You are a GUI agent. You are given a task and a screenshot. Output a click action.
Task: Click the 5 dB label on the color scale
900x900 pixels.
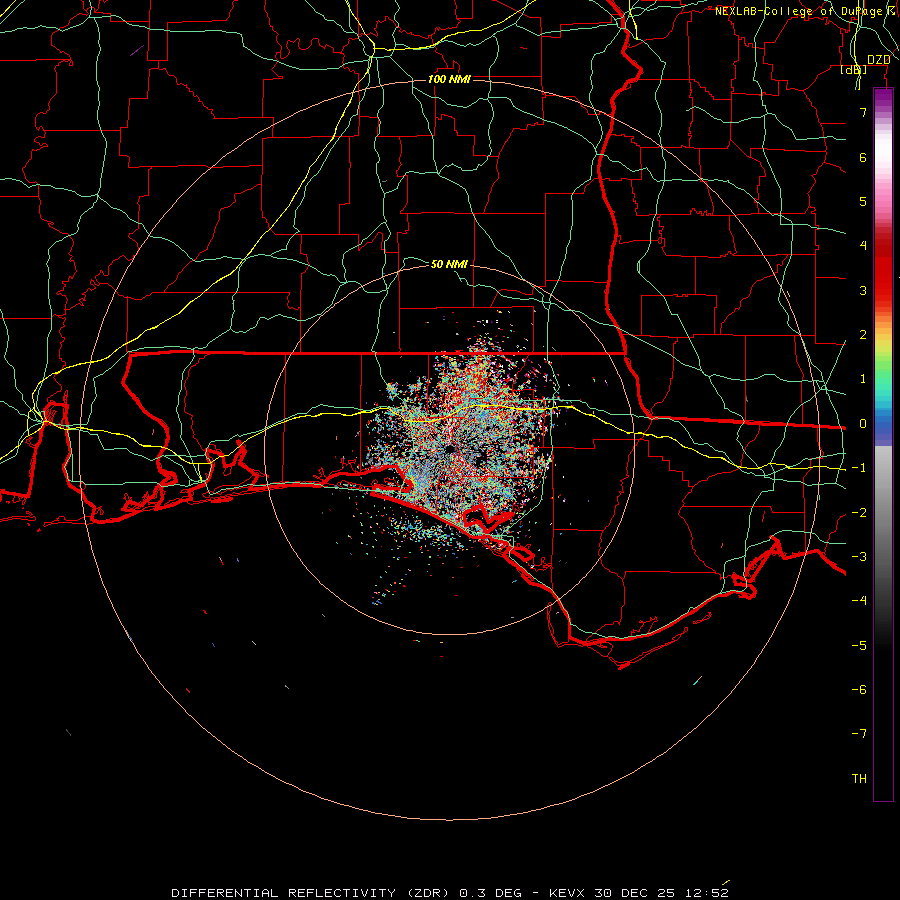(x=863, y=201)
